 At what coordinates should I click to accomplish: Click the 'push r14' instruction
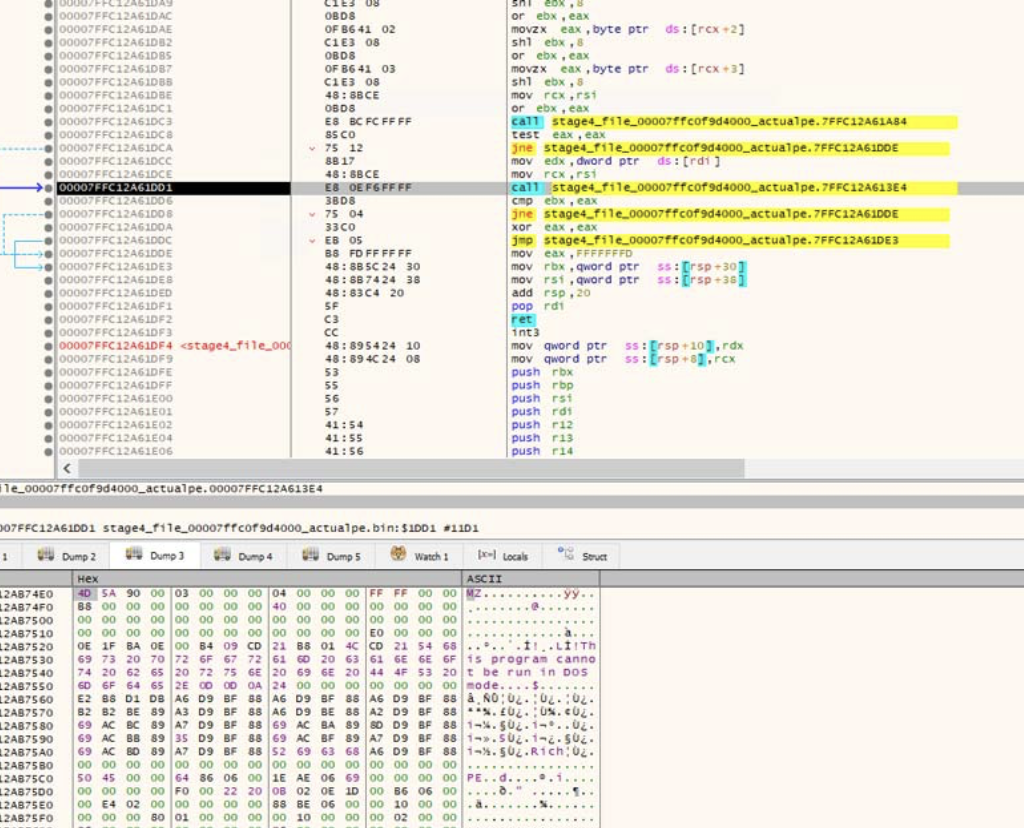[x=542, y=451]
